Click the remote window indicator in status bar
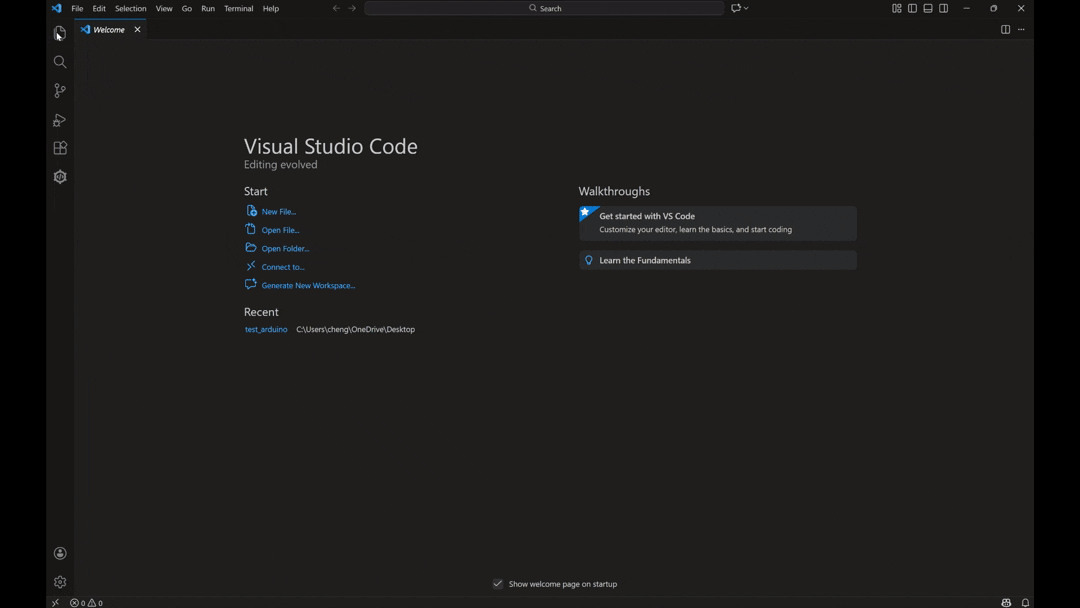The image size is (1080, 608). point(55,603)
